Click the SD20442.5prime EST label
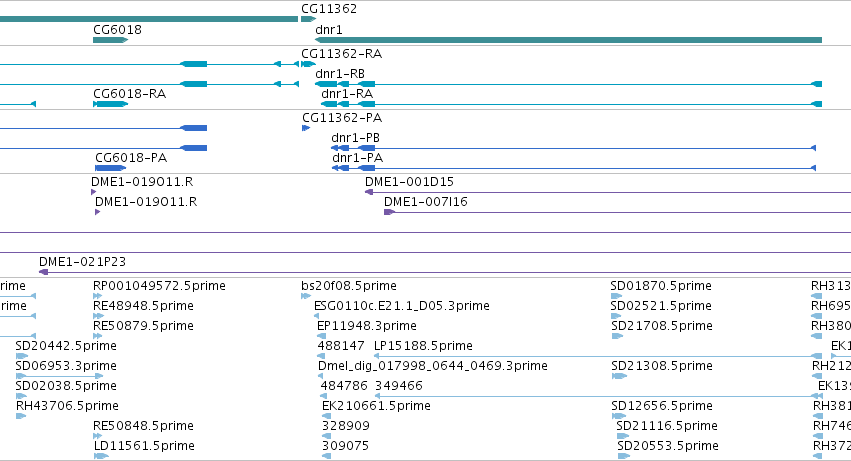 tap(66, 346)
